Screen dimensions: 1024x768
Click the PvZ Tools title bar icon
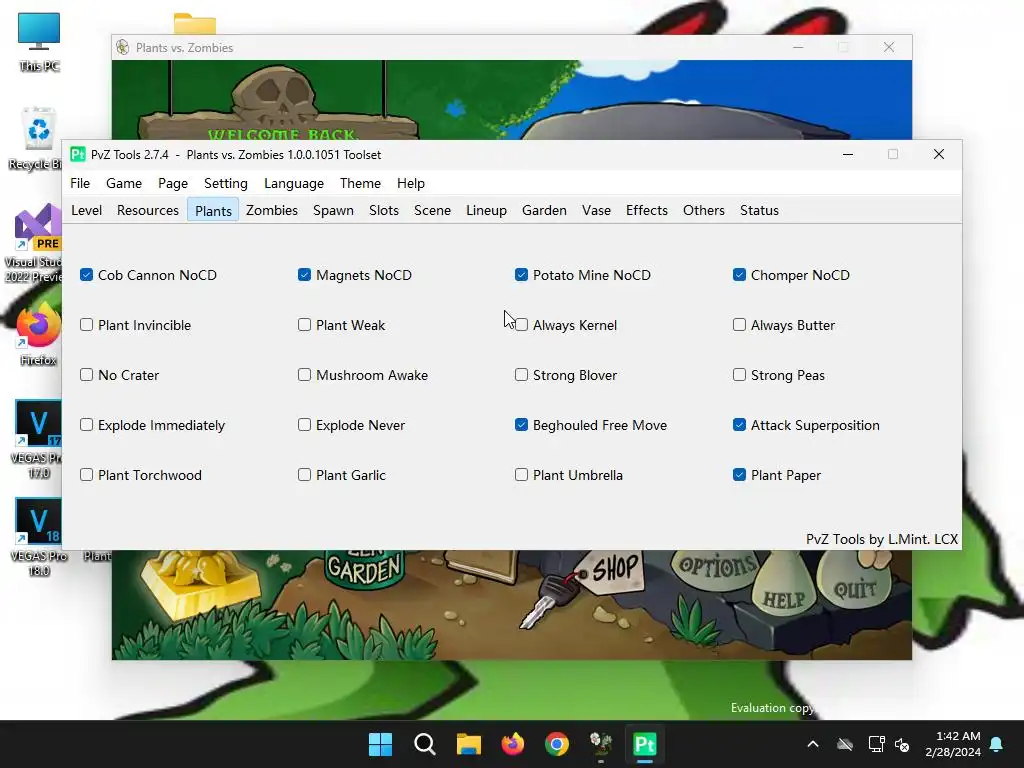(x=78, y=154)
